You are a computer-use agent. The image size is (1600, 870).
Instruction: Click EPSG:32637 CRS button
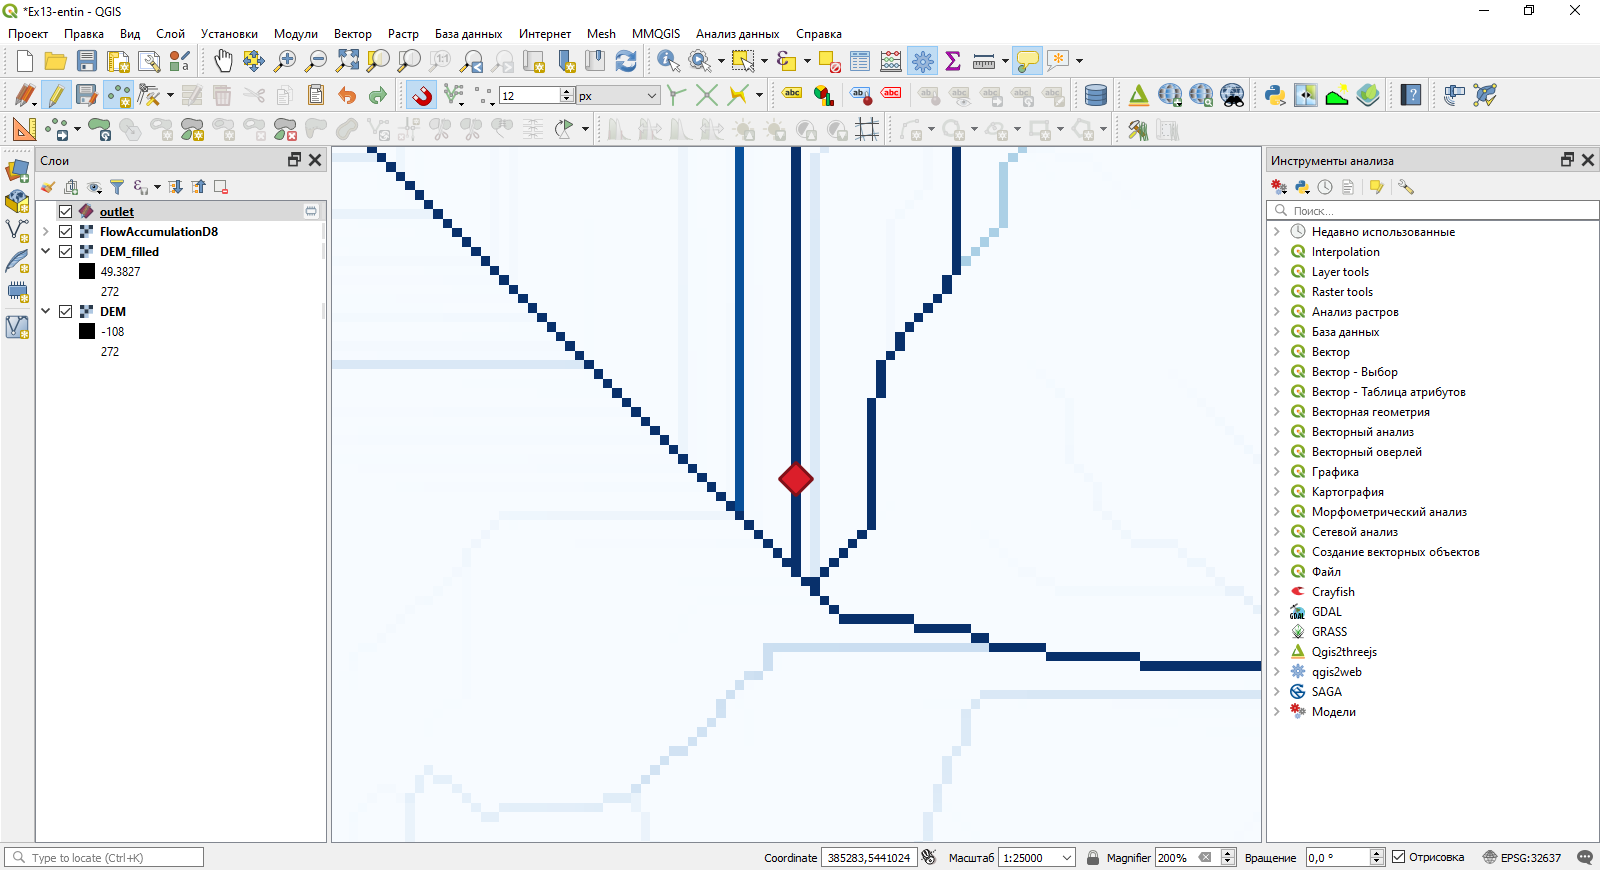tap(1521, 857)
